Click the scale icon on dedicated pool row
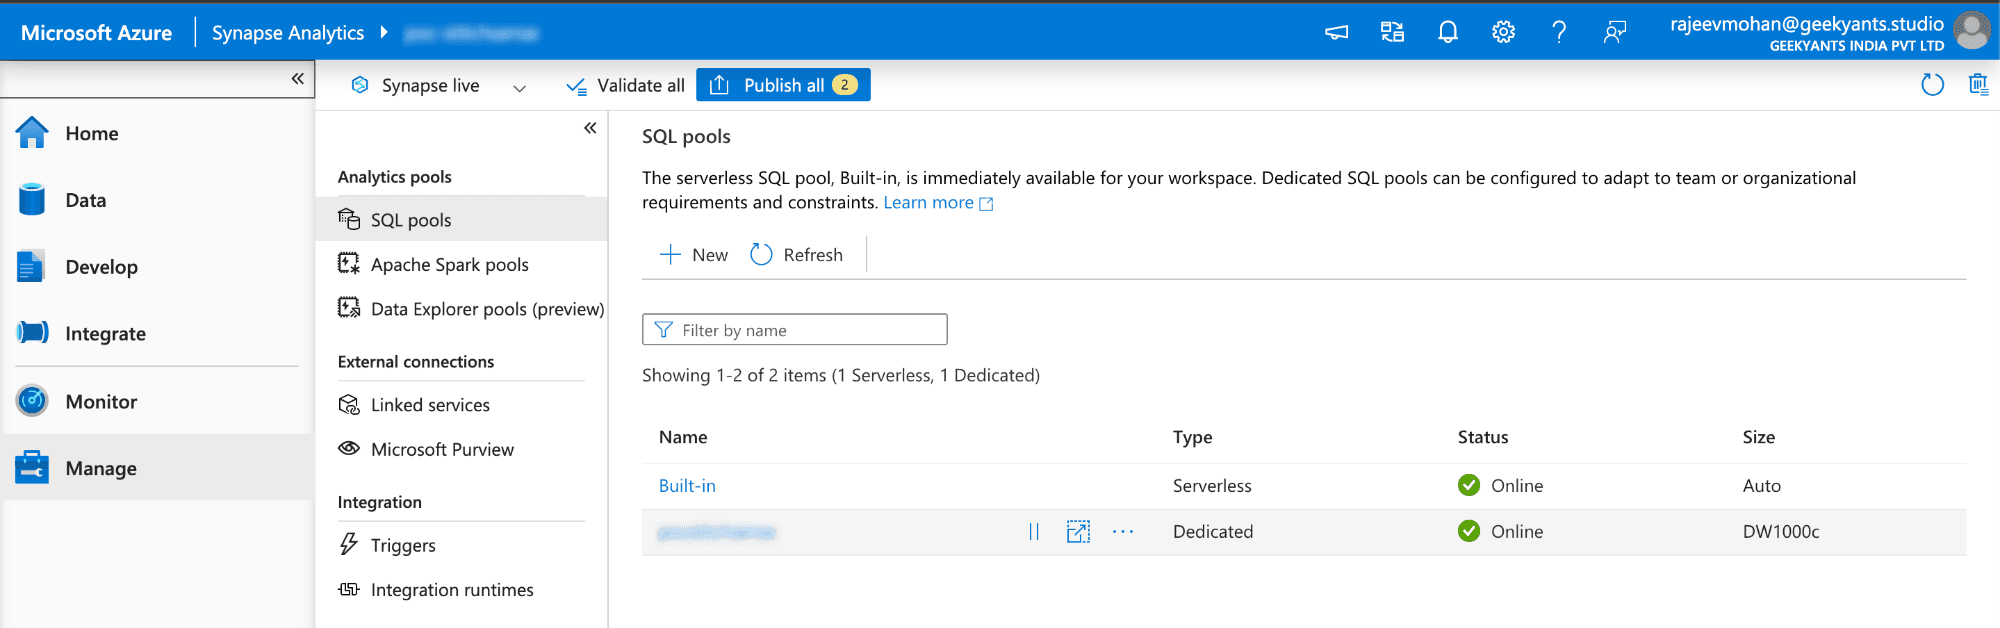 coord(1078,532)
